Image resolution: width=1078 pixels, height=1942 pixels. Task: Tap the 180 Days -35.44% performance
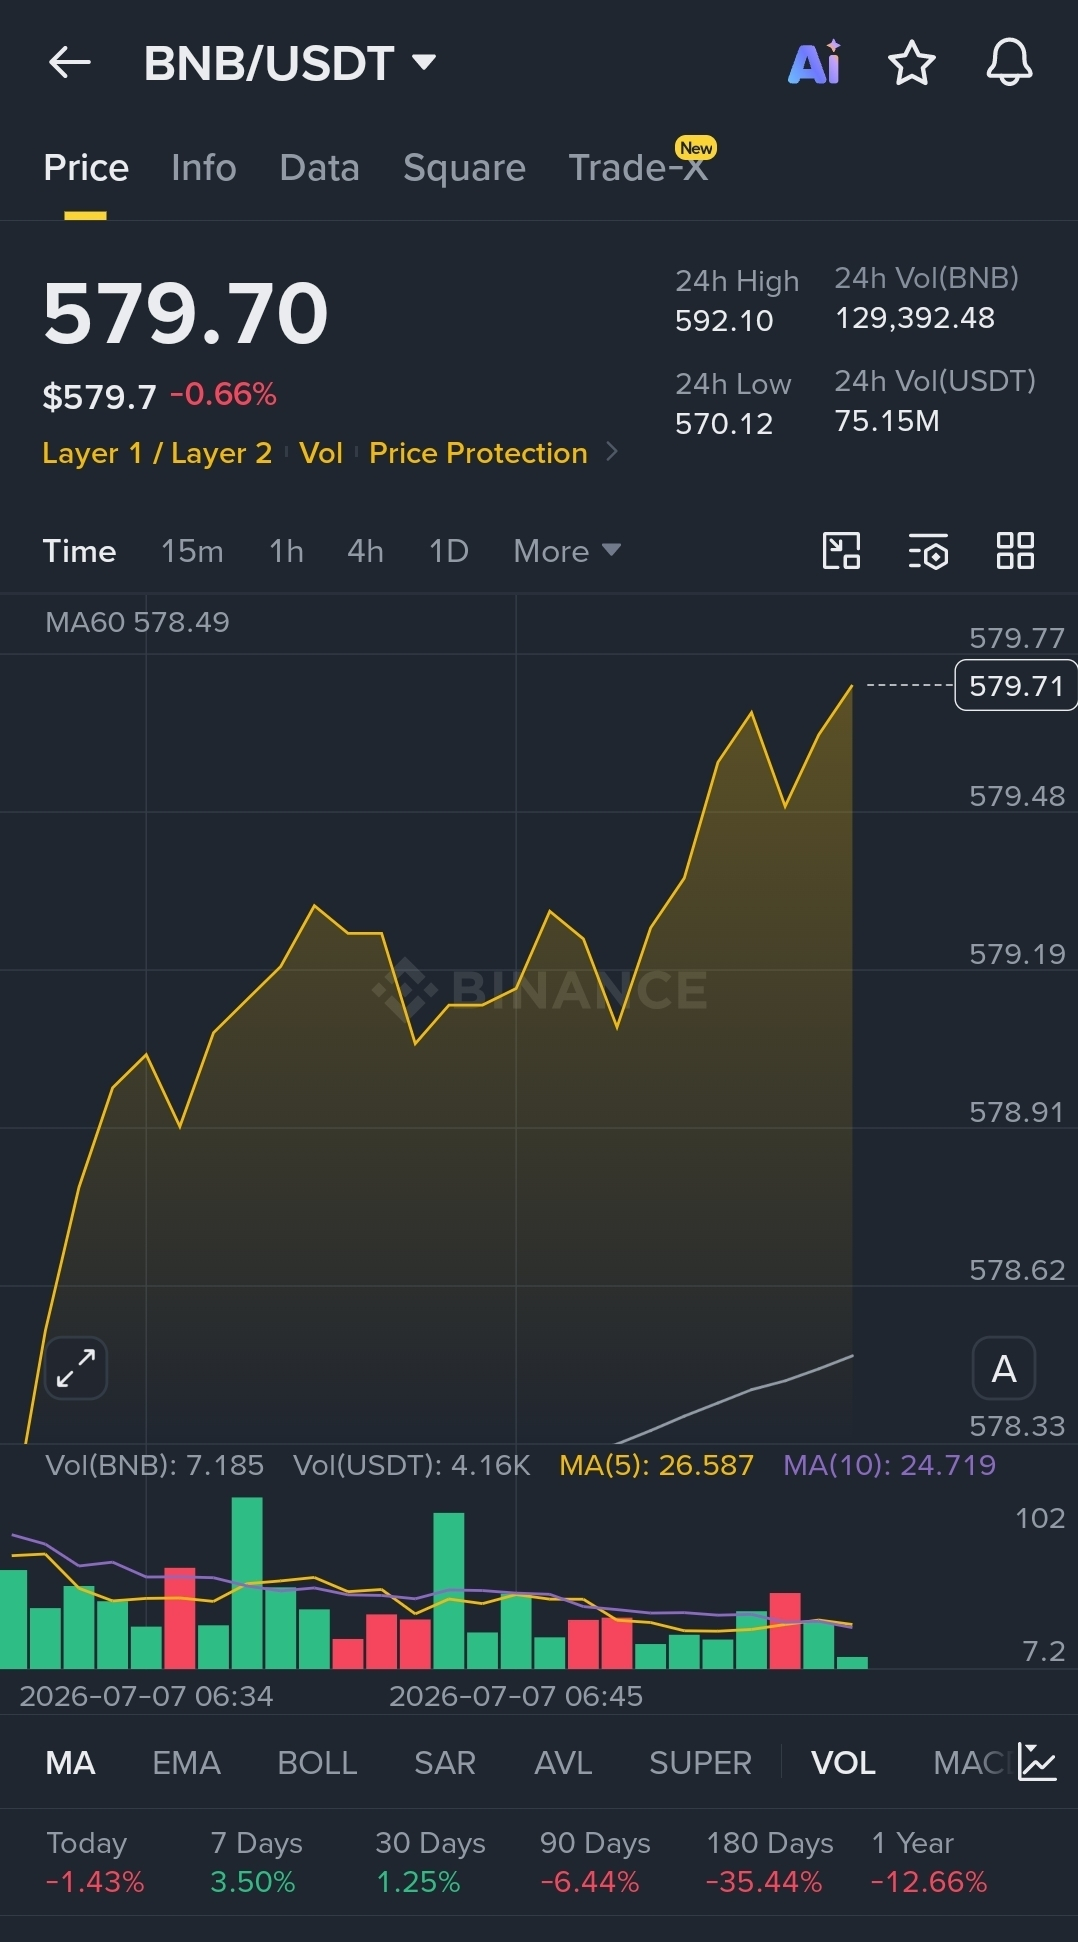tap(769, 1862)
